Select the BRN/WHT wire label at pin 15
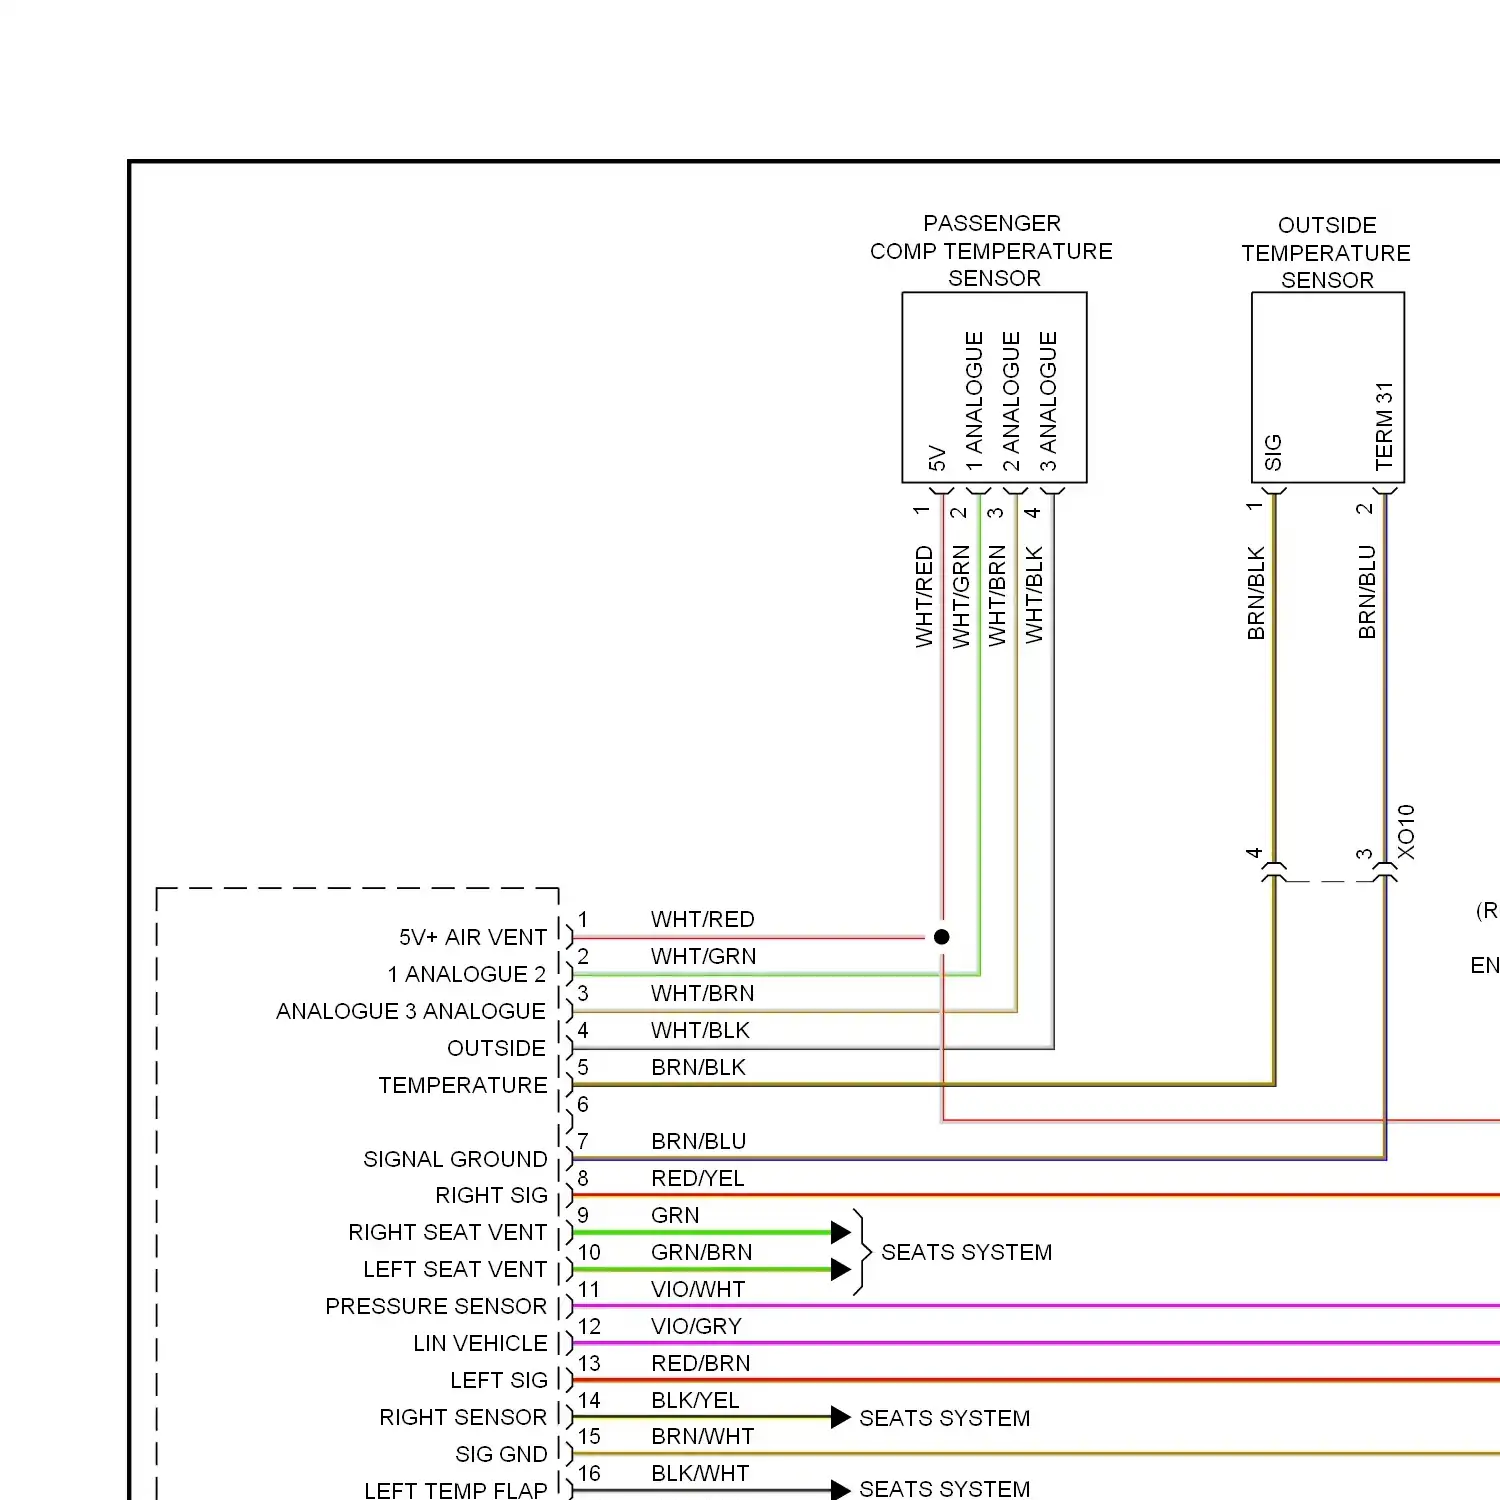The height and width of the screenshot is (1500, 1500). pyautogui.click(x=702, y=1436)
